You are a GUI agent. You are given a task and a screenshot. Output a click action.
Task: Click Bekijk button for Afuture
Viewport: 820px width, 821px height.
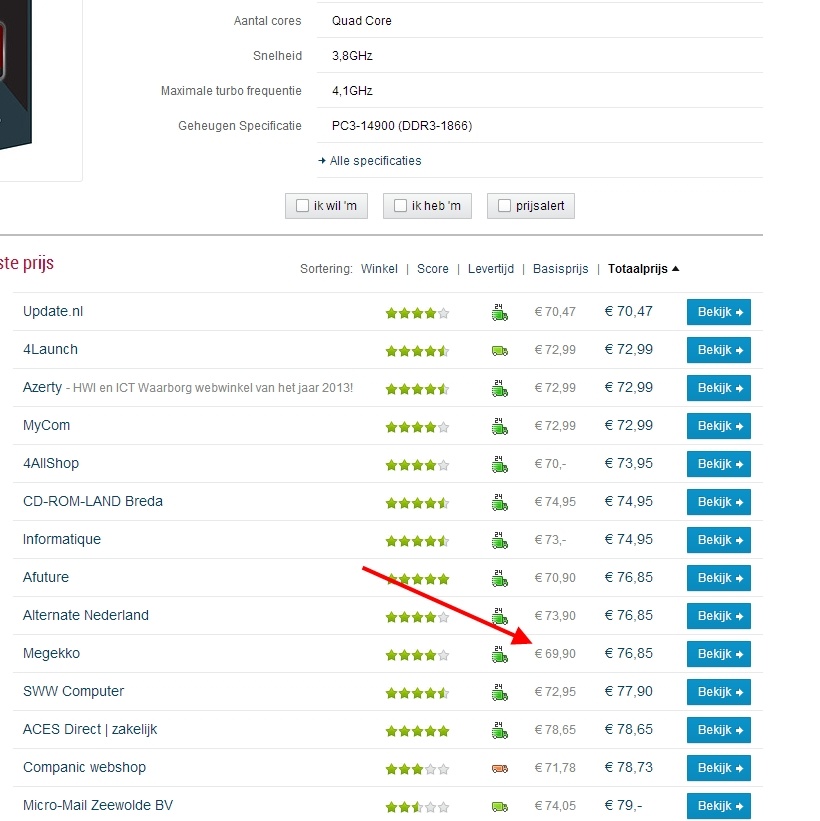pyautogui.click(x=718, y=578)
